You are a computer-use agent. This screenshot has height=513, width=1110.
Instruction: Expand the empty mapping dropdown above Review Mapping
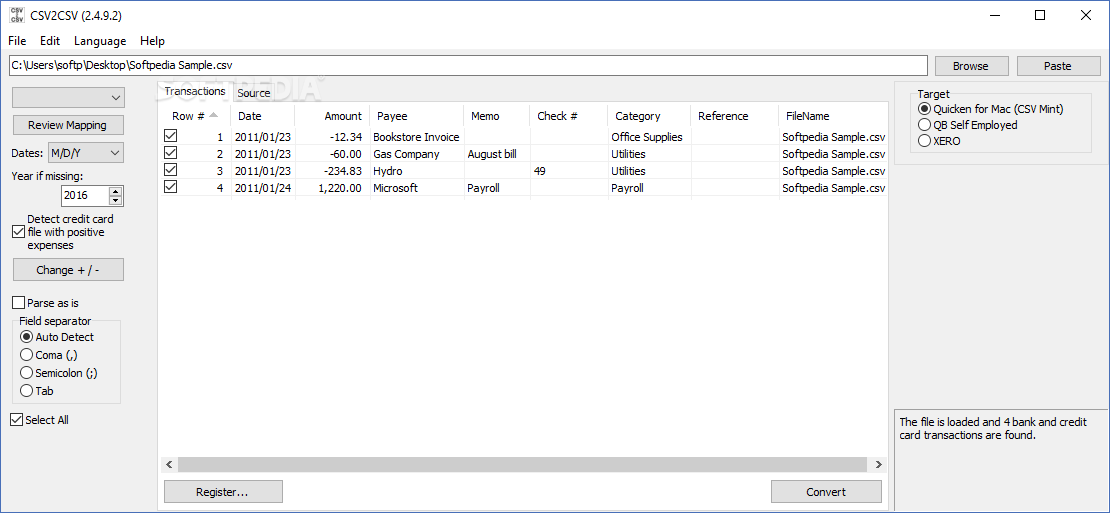point(68,98)
